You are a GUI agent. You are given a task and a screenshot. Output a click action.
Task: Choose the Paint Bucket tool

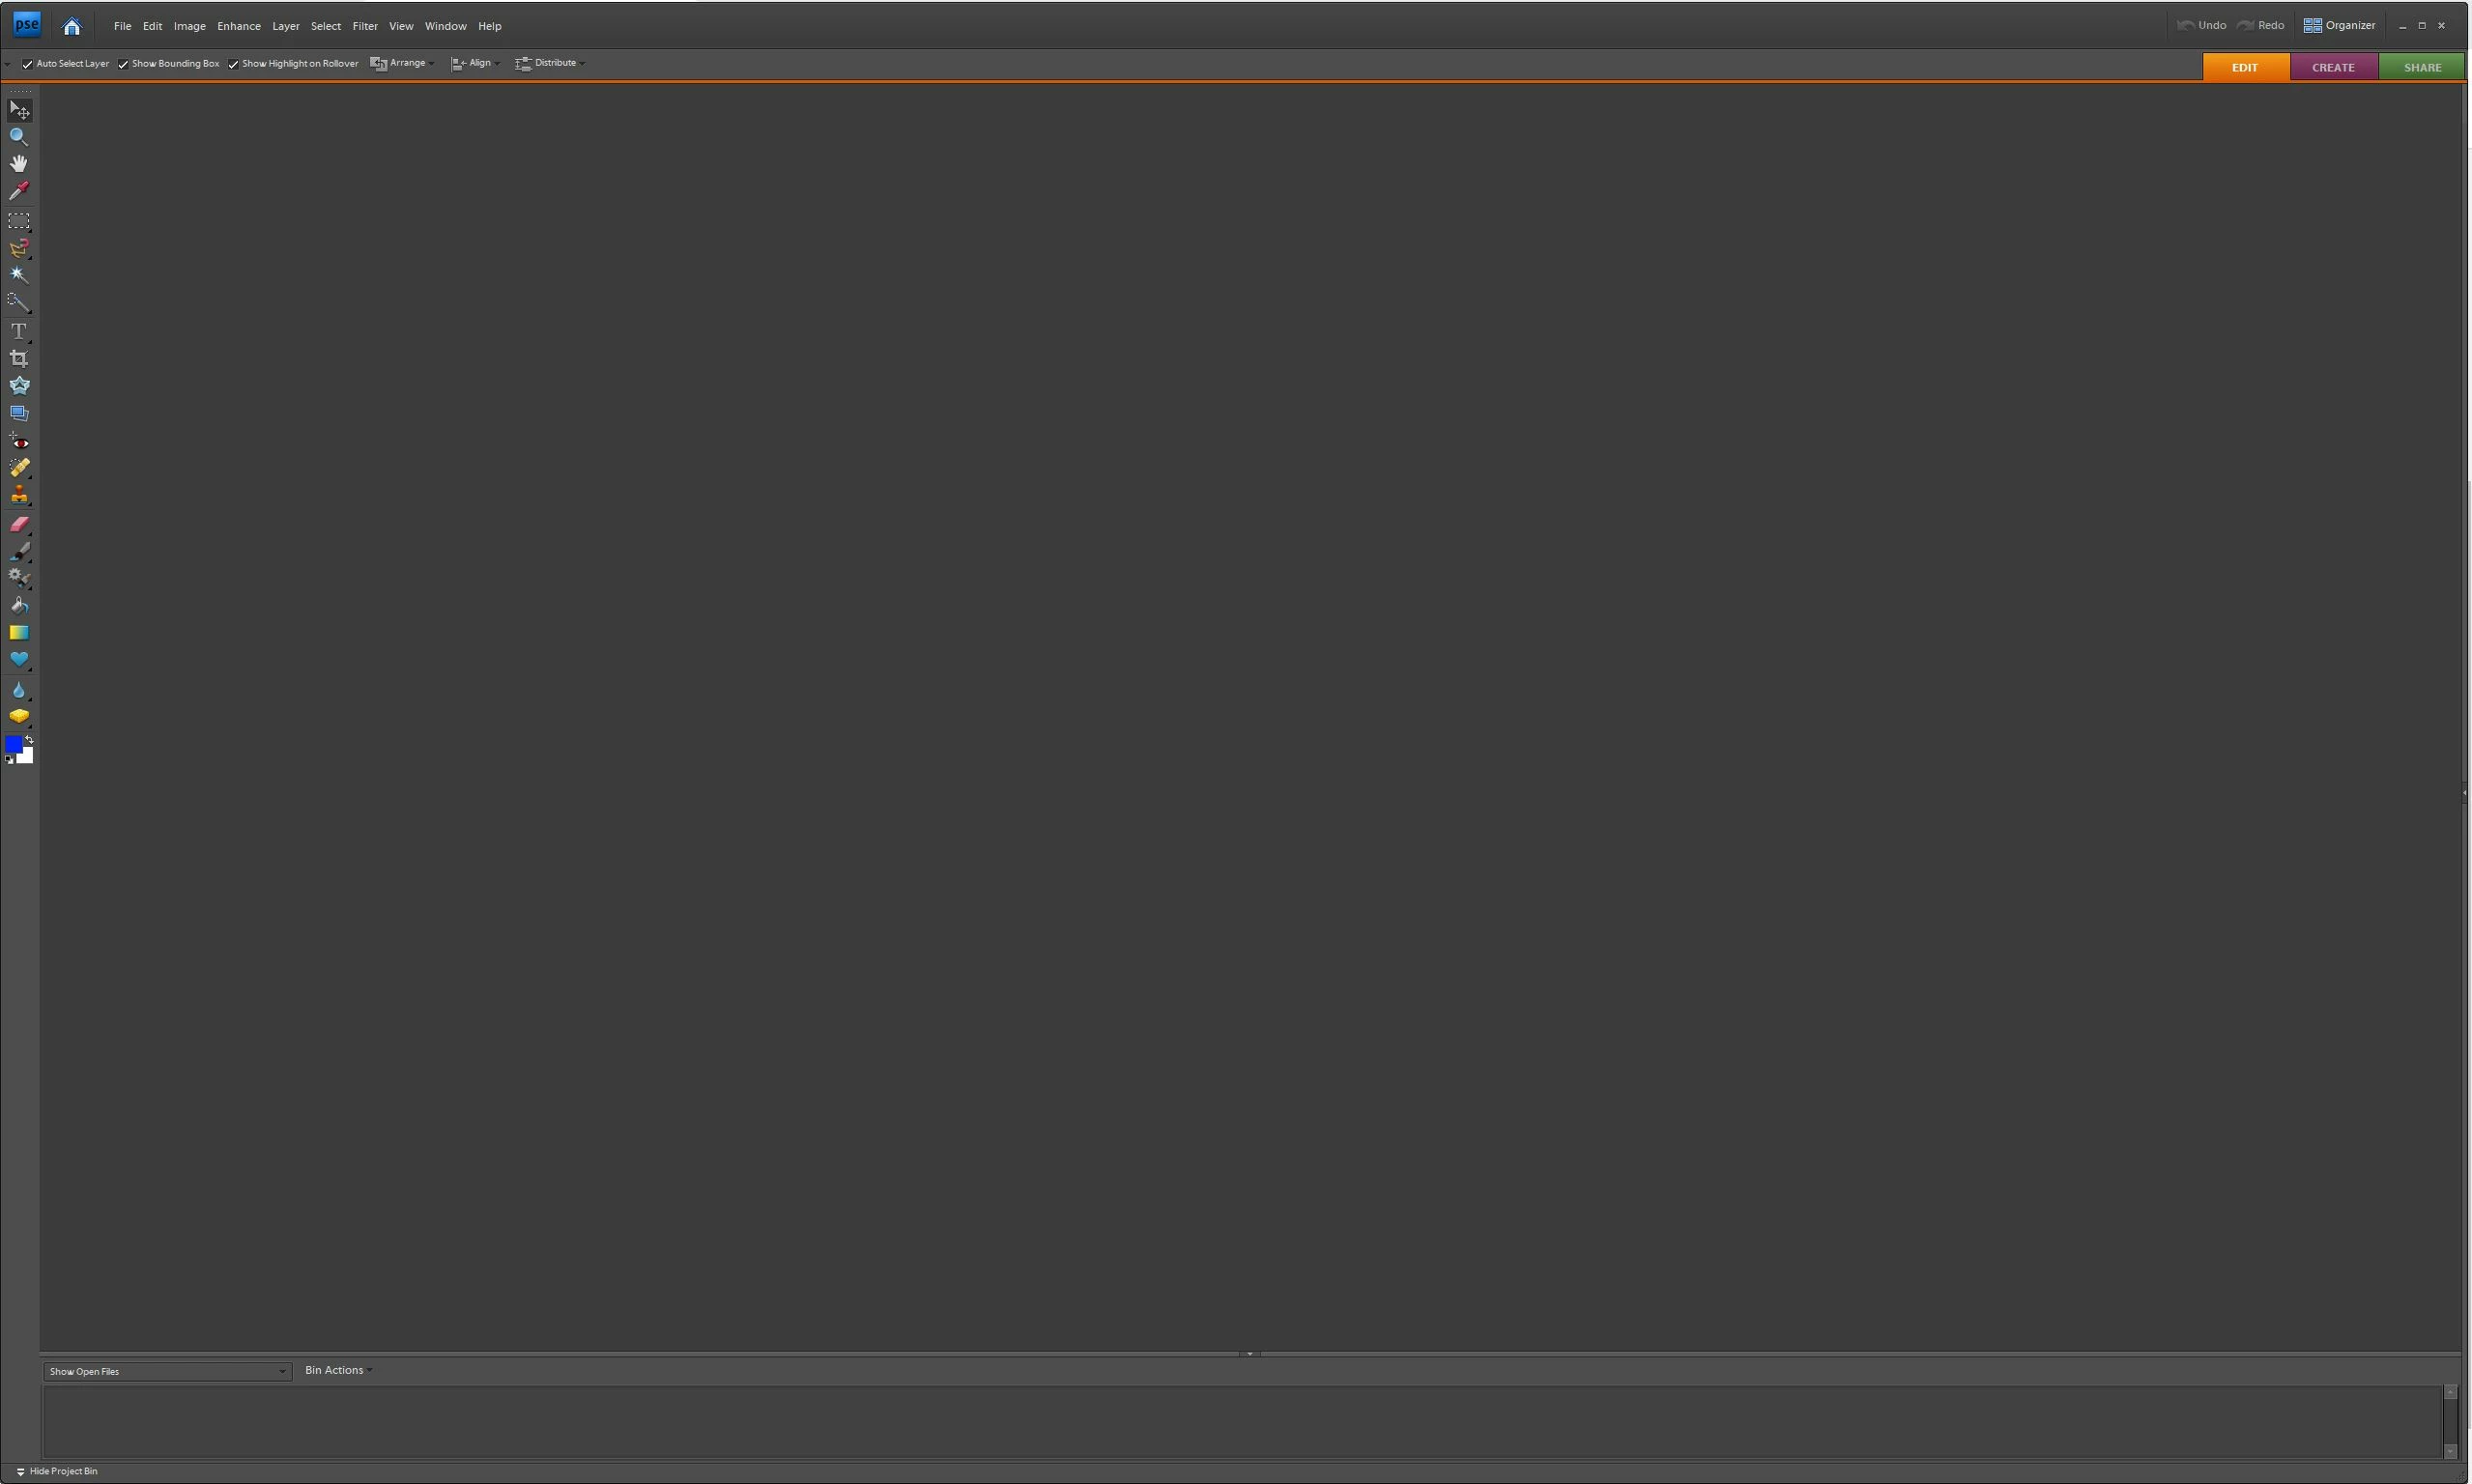click(18, 606)
